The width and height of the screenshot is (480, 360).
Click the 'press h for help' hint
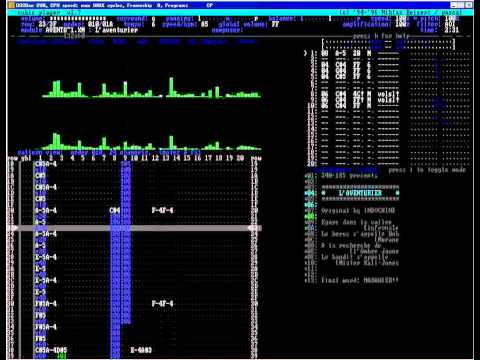click(381, 36)
